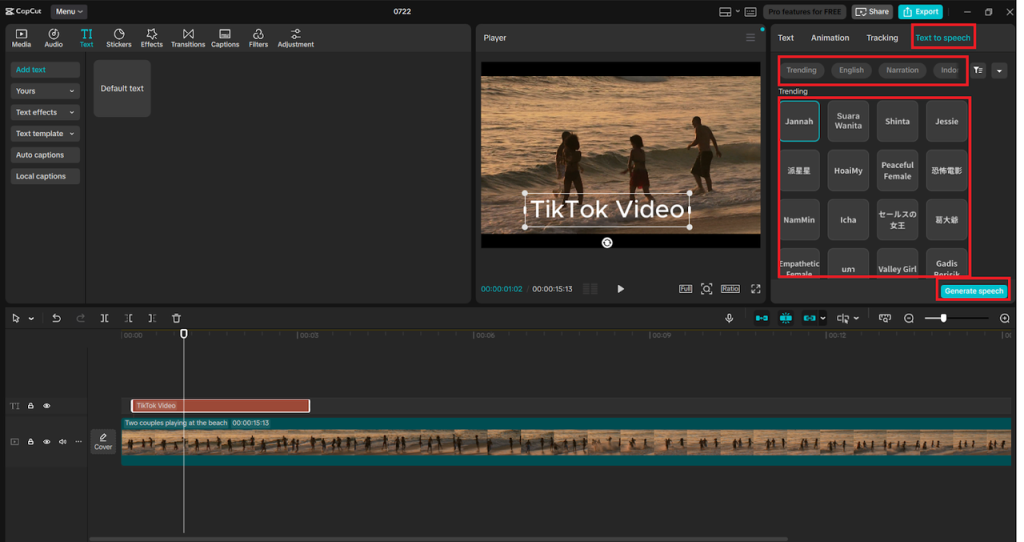Click the delete trash icon in timeline toolbar
The height and width of the screenshot is (542, 1024).
(x=176, y=318)
